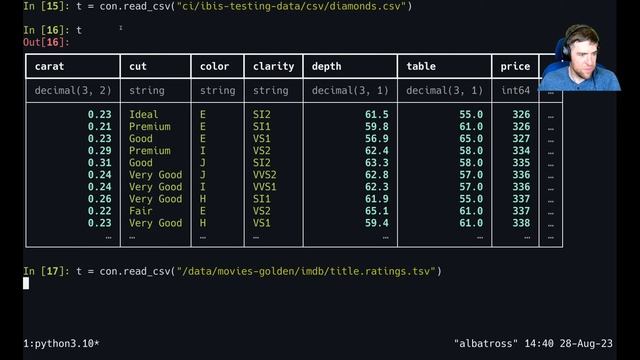Click the VVS2 clarity cell

[x=264, y=175]
